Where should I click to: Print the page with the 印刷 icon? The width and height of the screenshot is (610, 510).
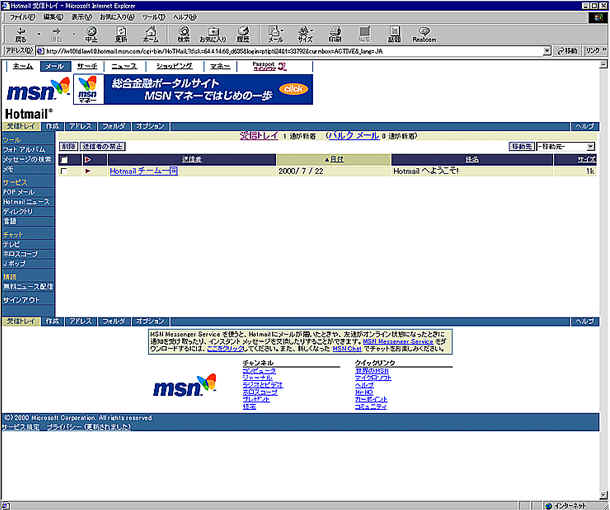pyautogui.click(x=335, y=34)
